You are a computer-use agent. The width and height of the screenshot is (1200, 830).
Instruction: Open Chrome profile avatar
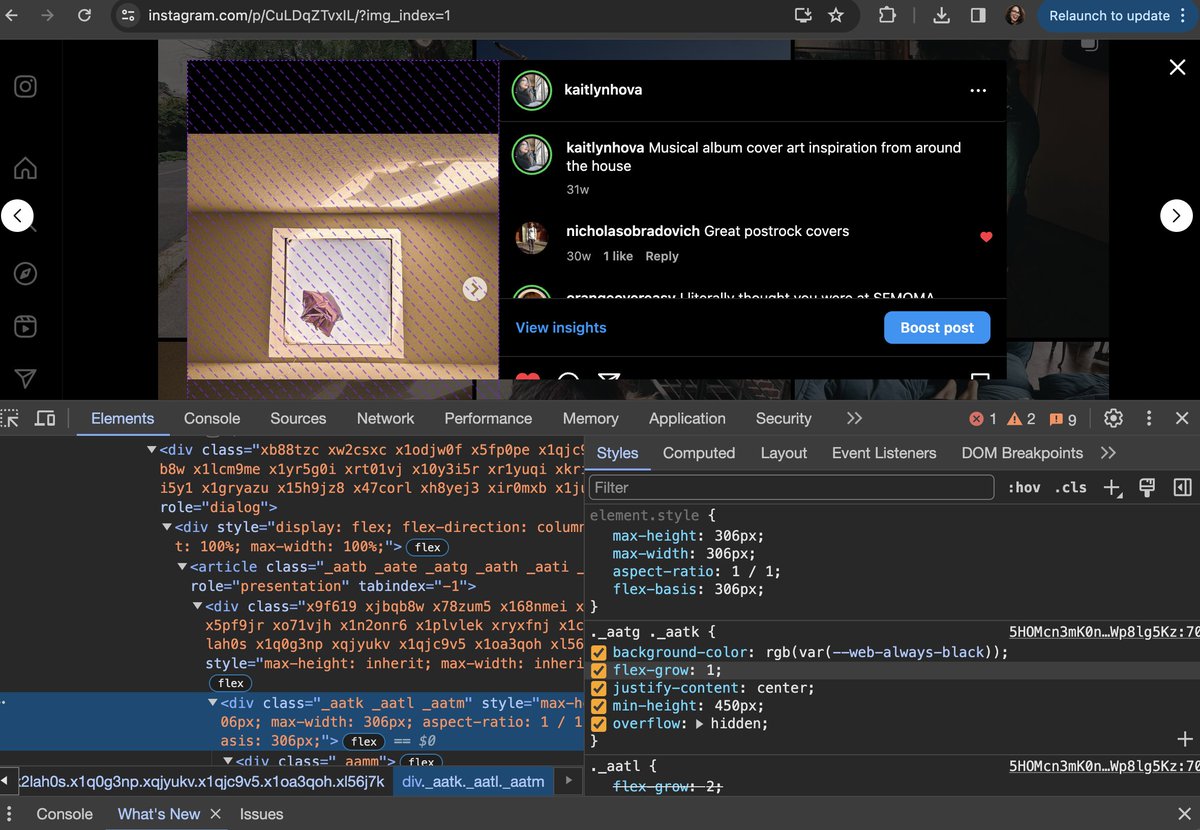[1014, 15]
